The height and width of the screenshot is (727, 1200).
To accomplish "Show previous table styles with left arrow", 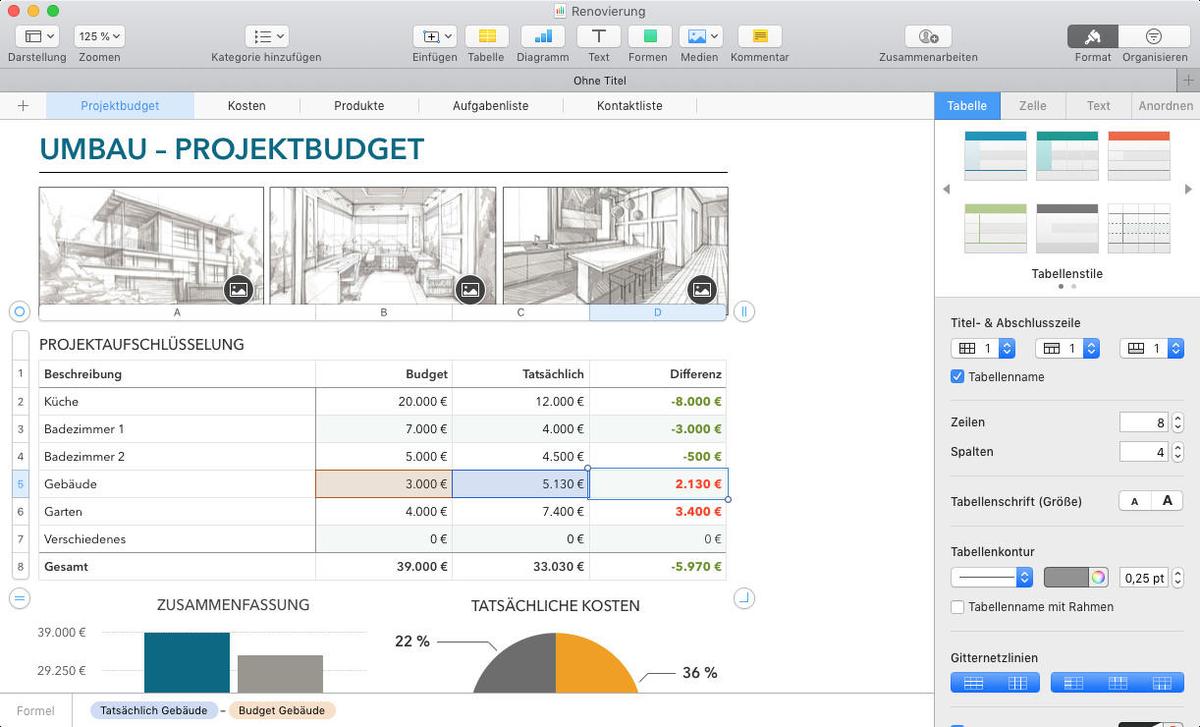I will click(947, 189).
